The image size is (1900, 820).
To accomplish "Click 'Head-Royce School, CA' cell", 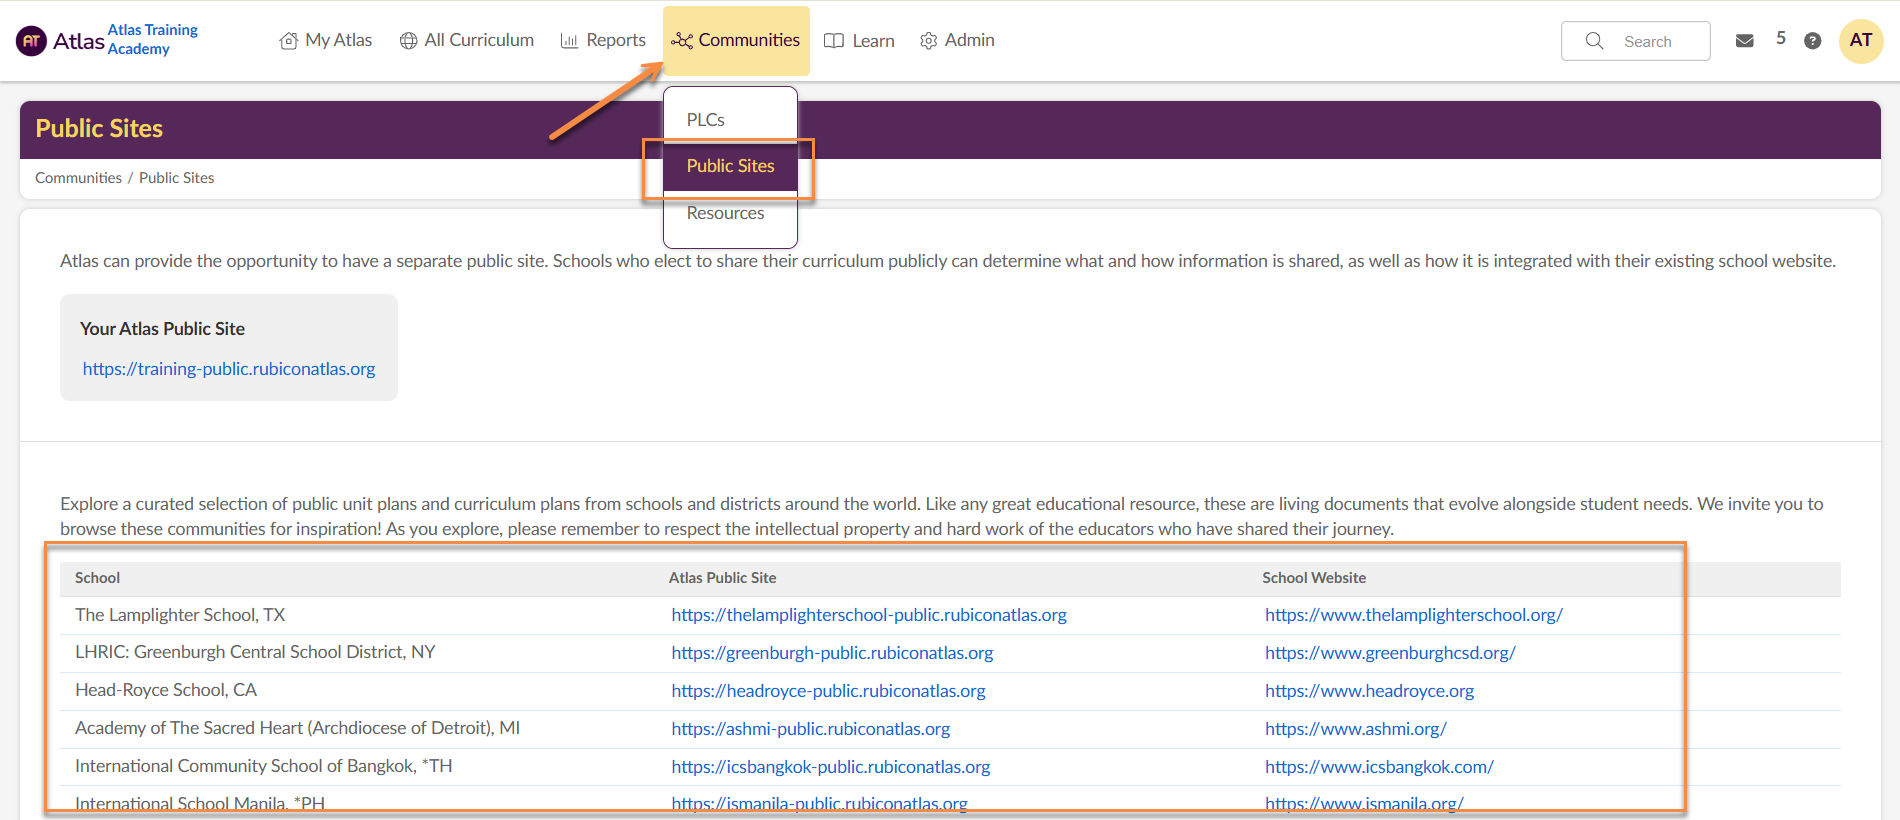I will coord(166,690).
